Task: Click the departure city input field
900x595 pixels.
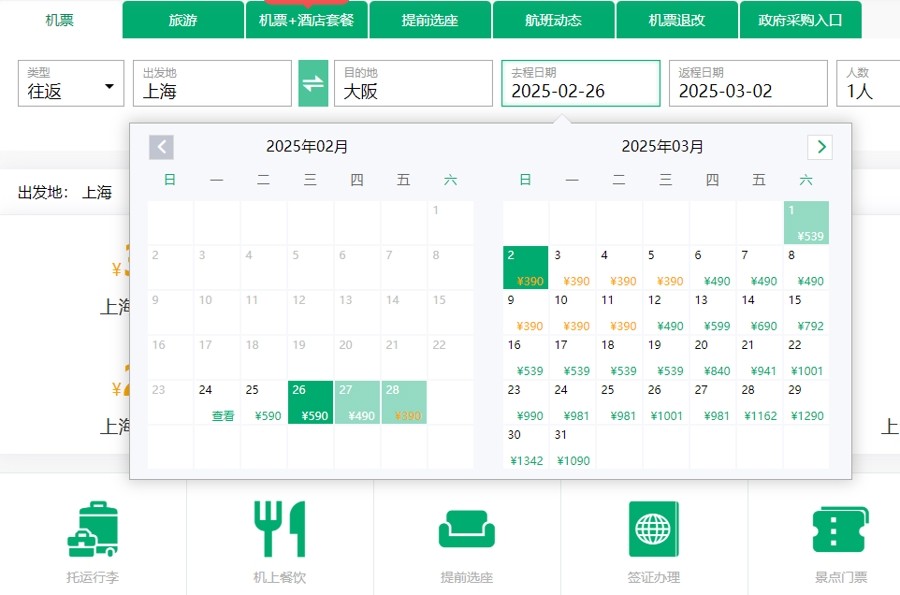Action: [x=212, y=83]
